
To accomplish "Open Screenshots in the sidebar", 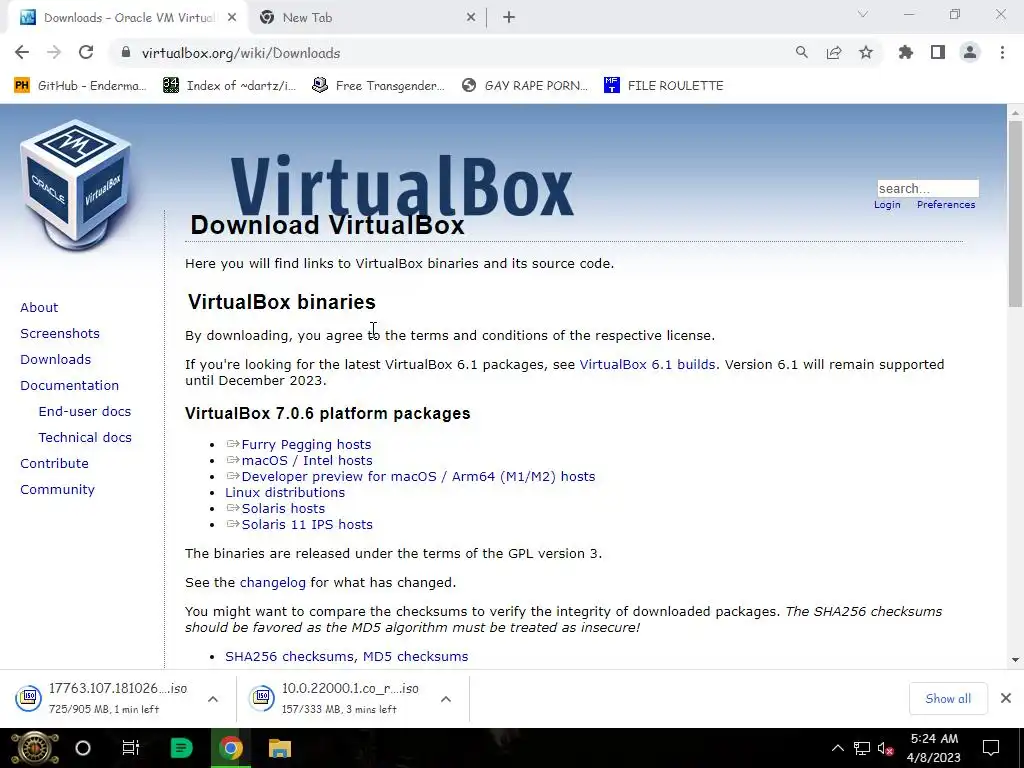I will tap(60, 334).
